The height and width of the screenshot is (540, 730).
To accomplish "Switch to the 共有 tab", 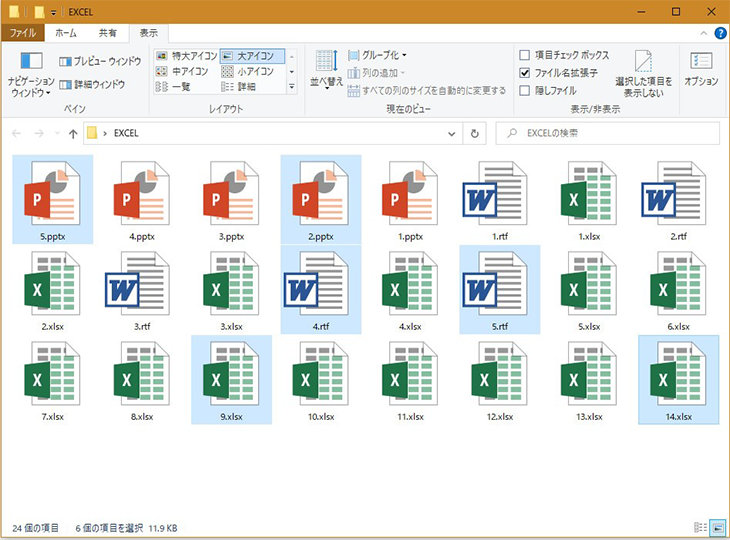I will pyautogui.click(x=108, y=33).
